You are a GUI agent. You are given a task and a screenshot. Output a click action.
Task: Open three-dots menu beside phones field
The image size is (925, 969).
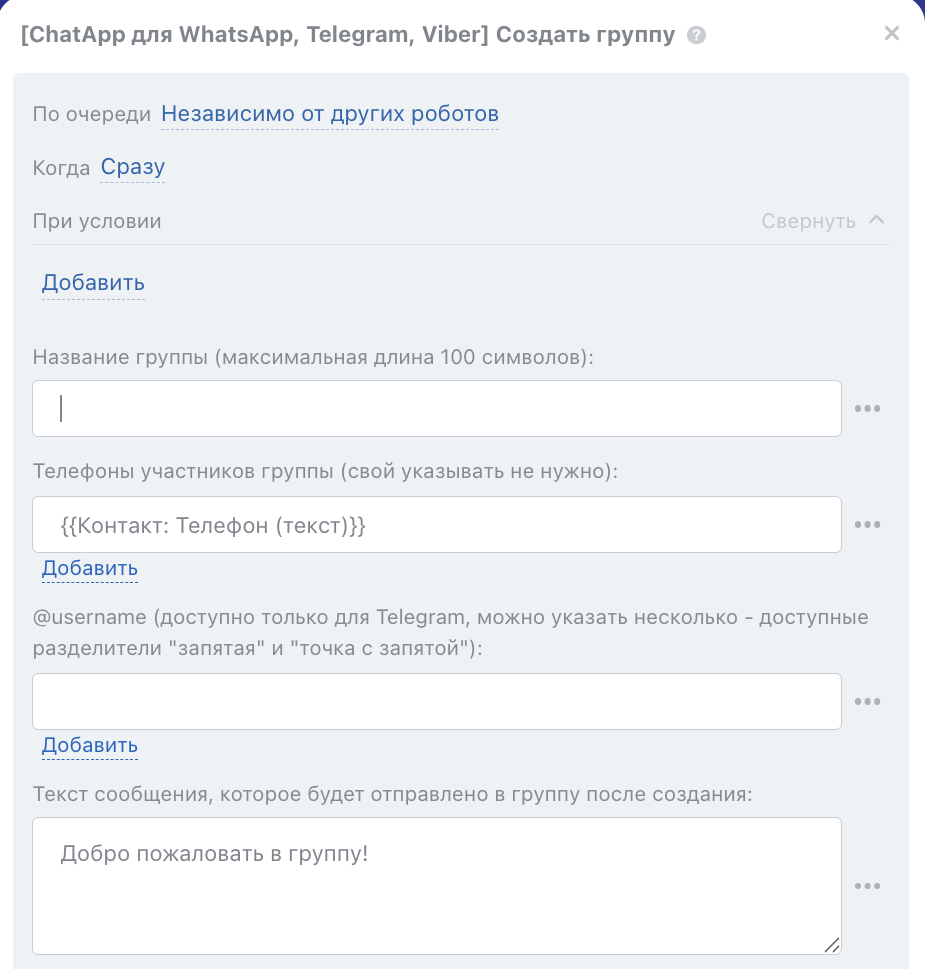point(867,525)
